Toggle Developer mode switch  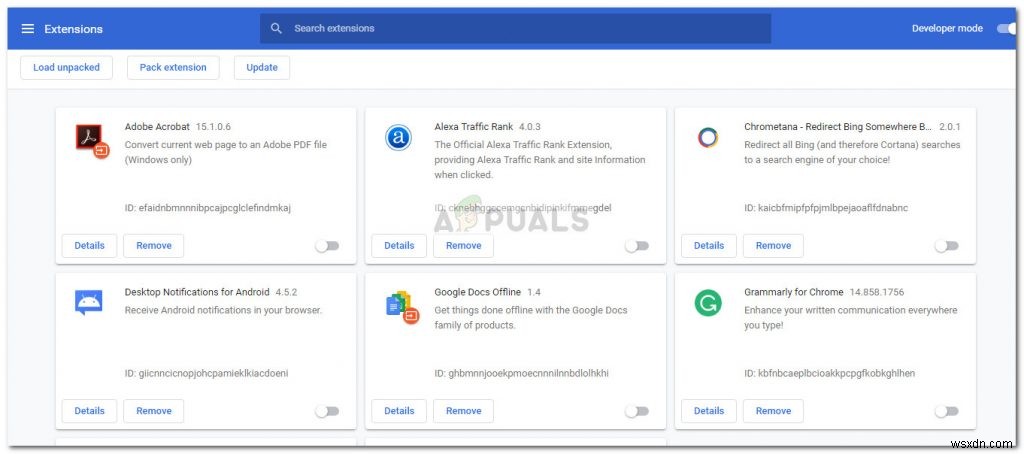pos(1006,28)
